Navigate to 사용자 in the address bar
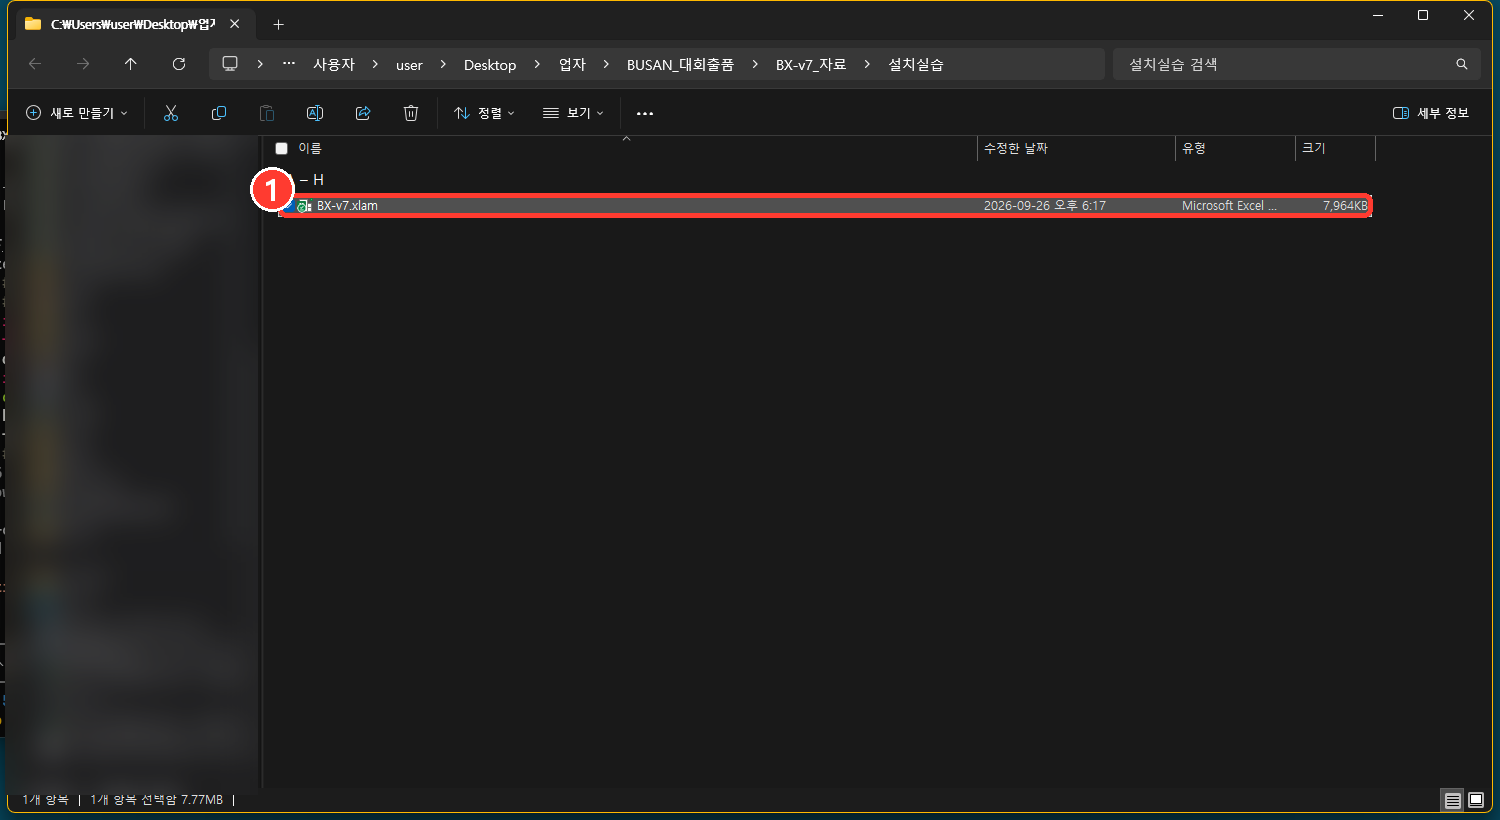1500x820 pixels. tap(334, 64)
